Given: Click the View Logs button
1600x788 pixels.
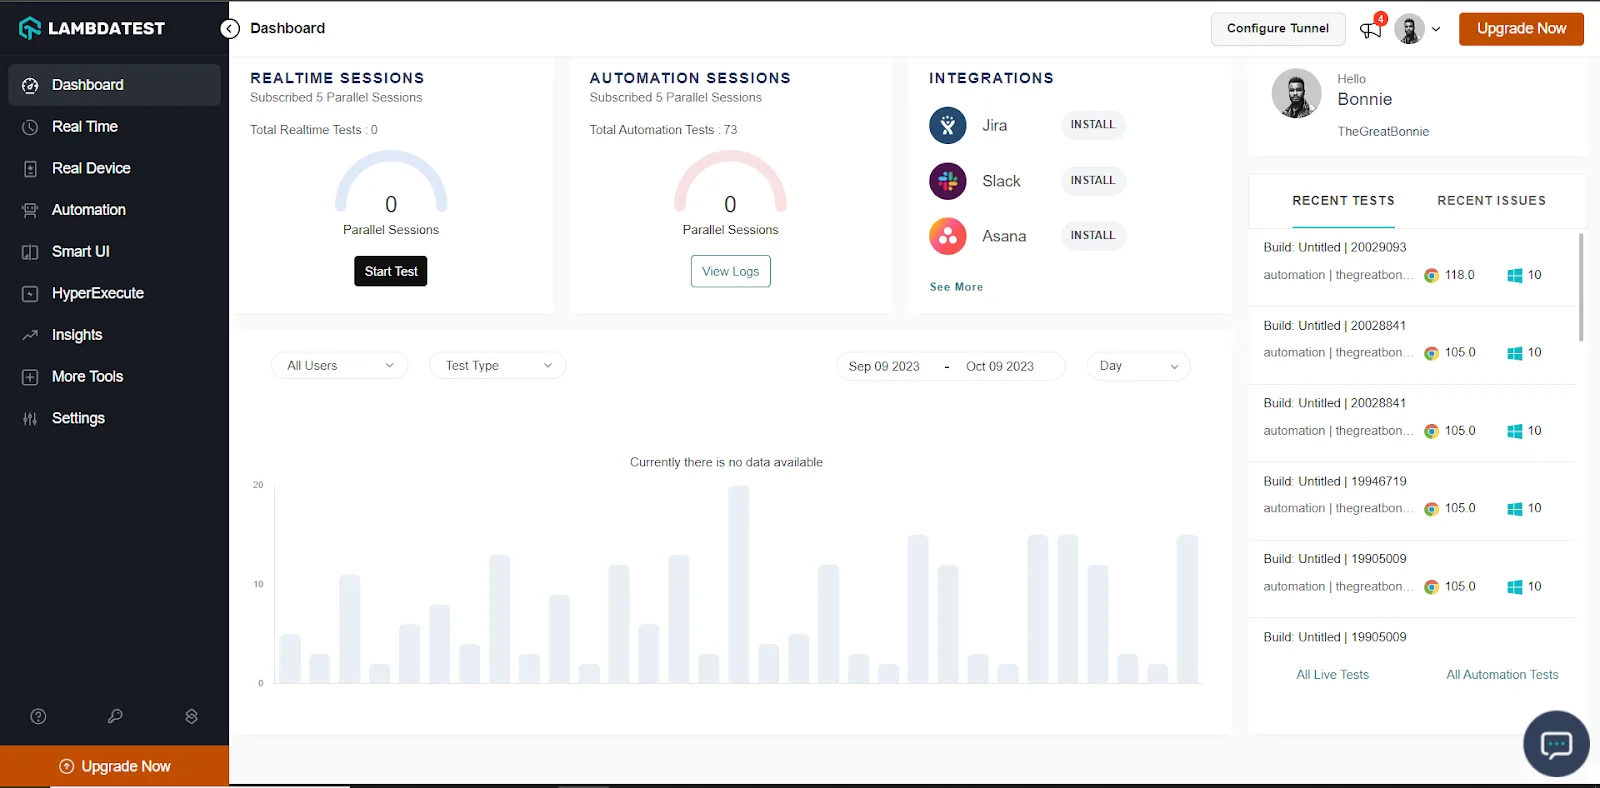Looking at the screenshot, I should pos(730,271).
